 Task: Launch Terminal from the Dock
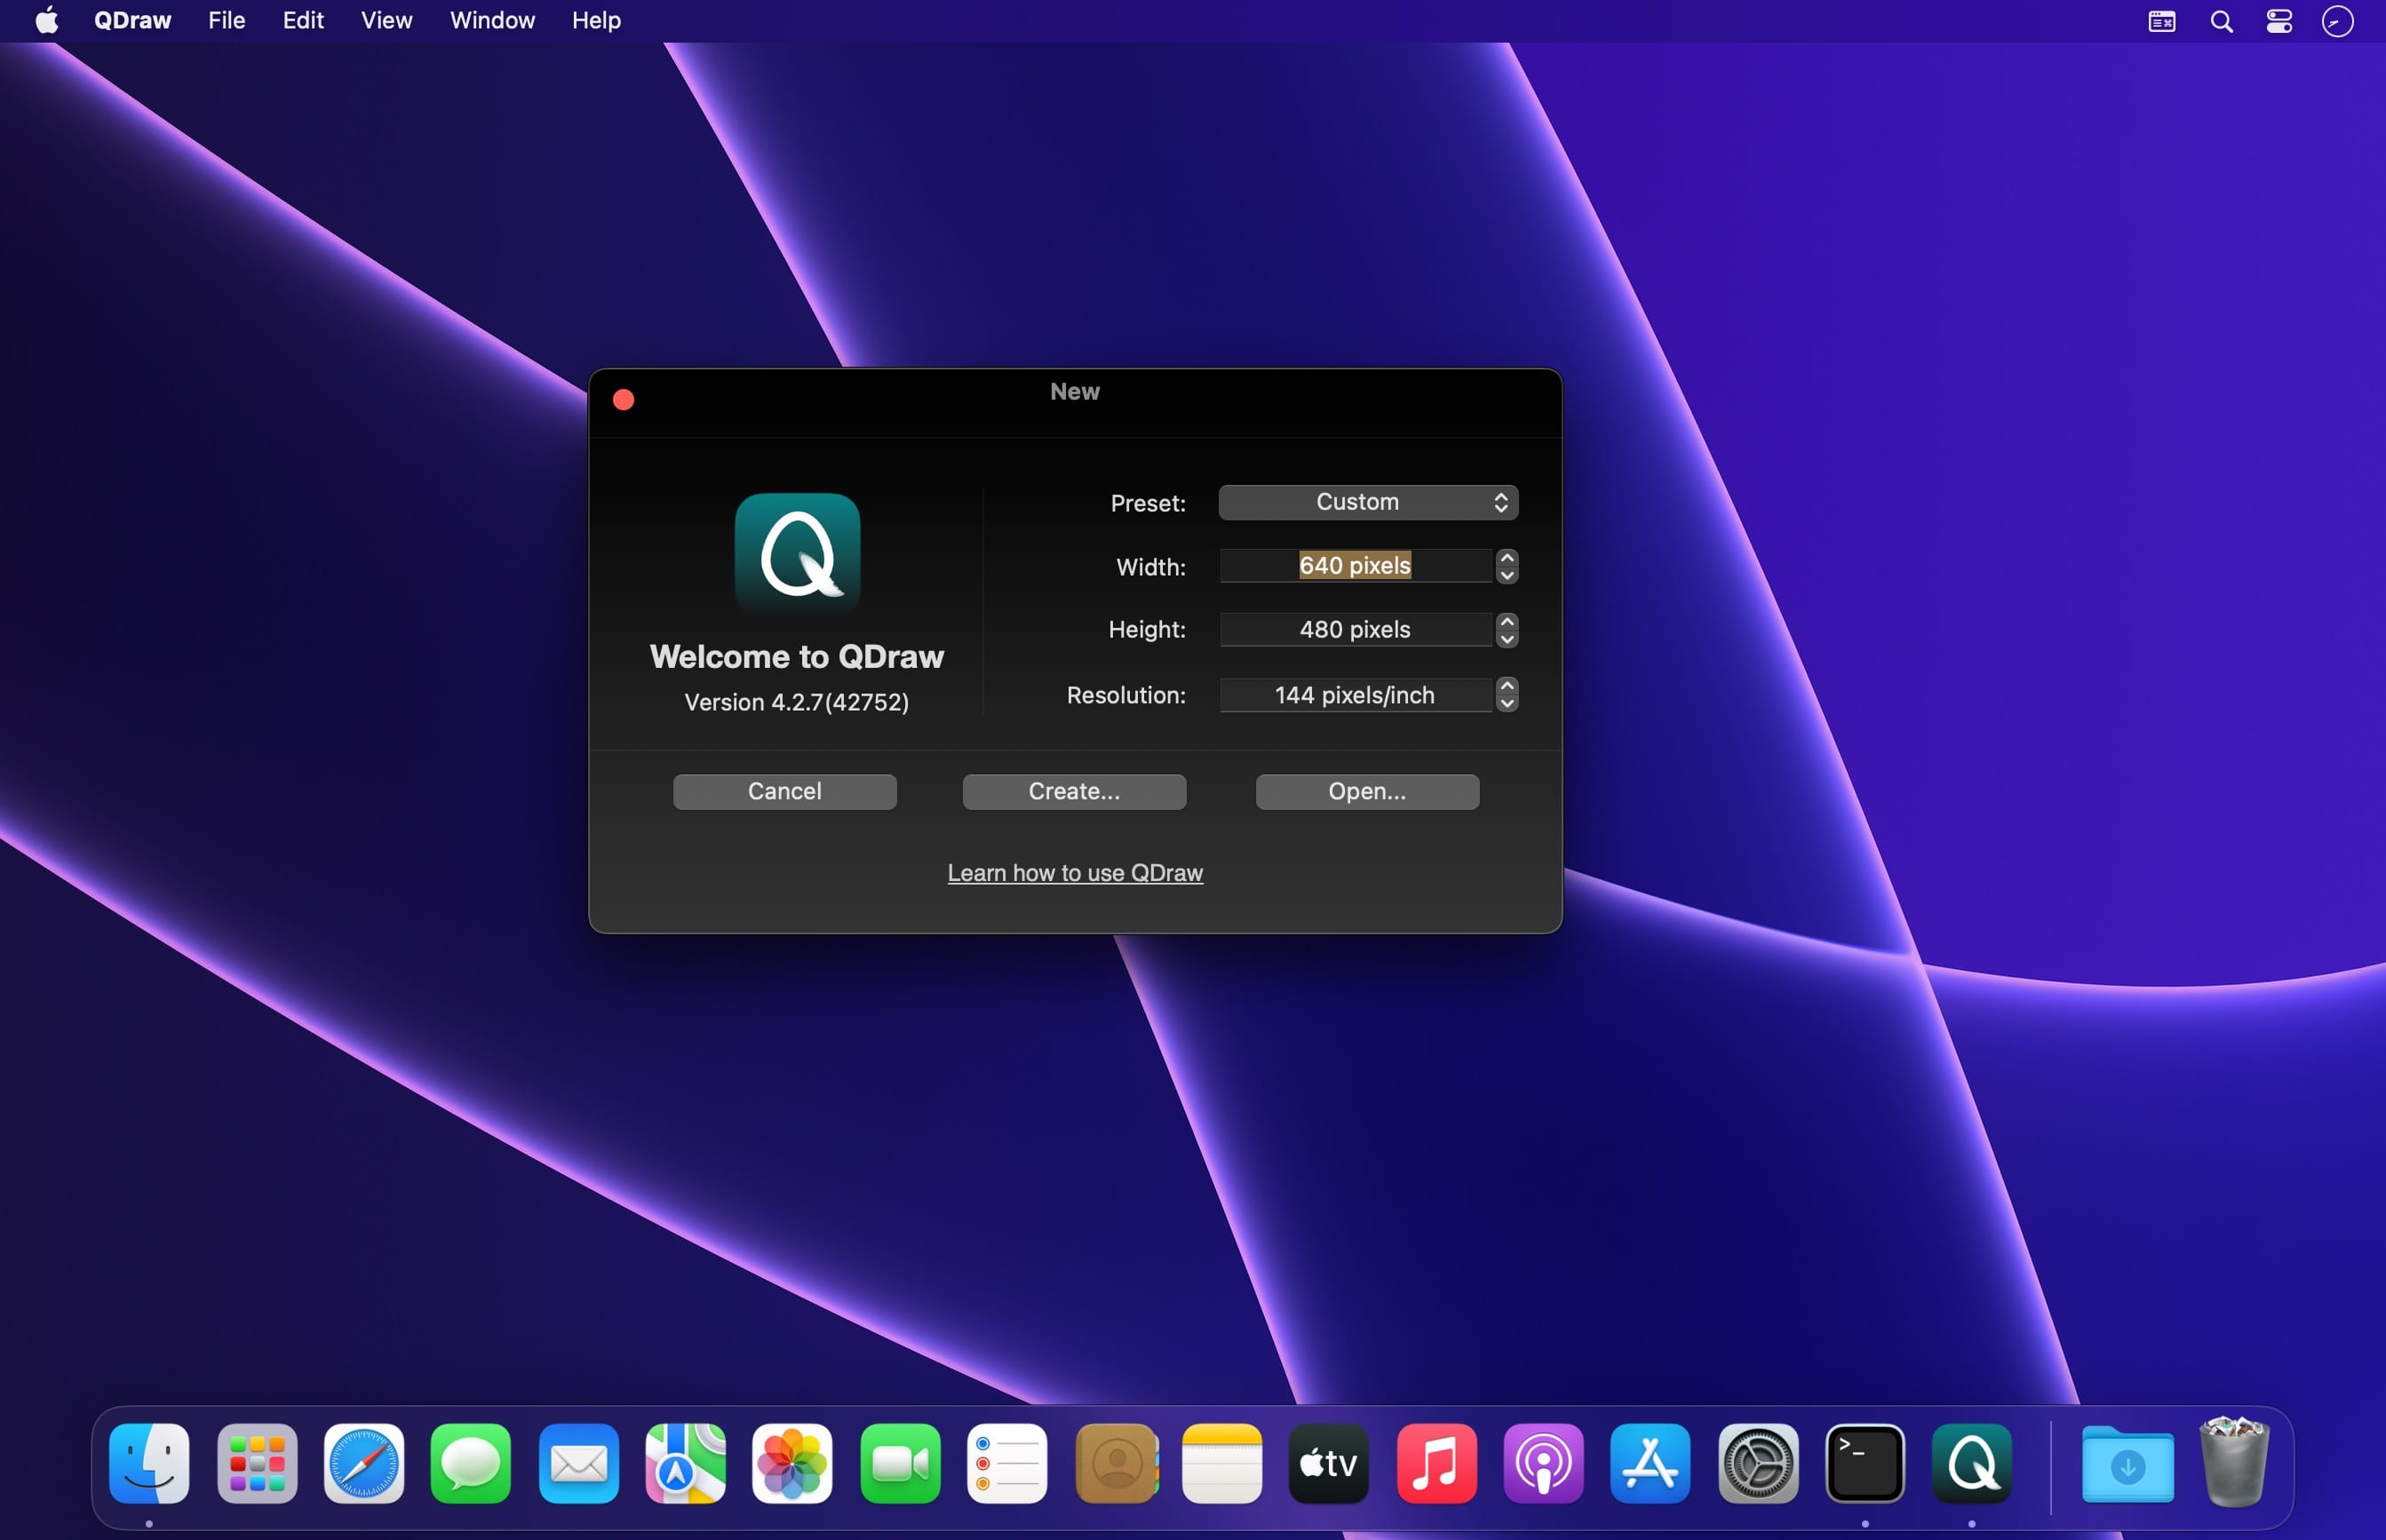pos(1864,1464)
